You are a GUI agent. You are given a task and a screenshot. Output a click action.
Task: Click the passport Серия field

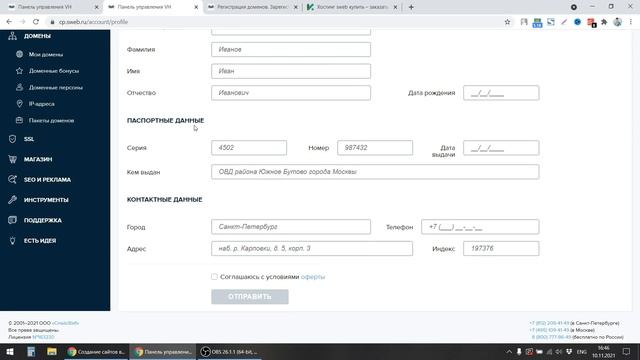(249, 148)
